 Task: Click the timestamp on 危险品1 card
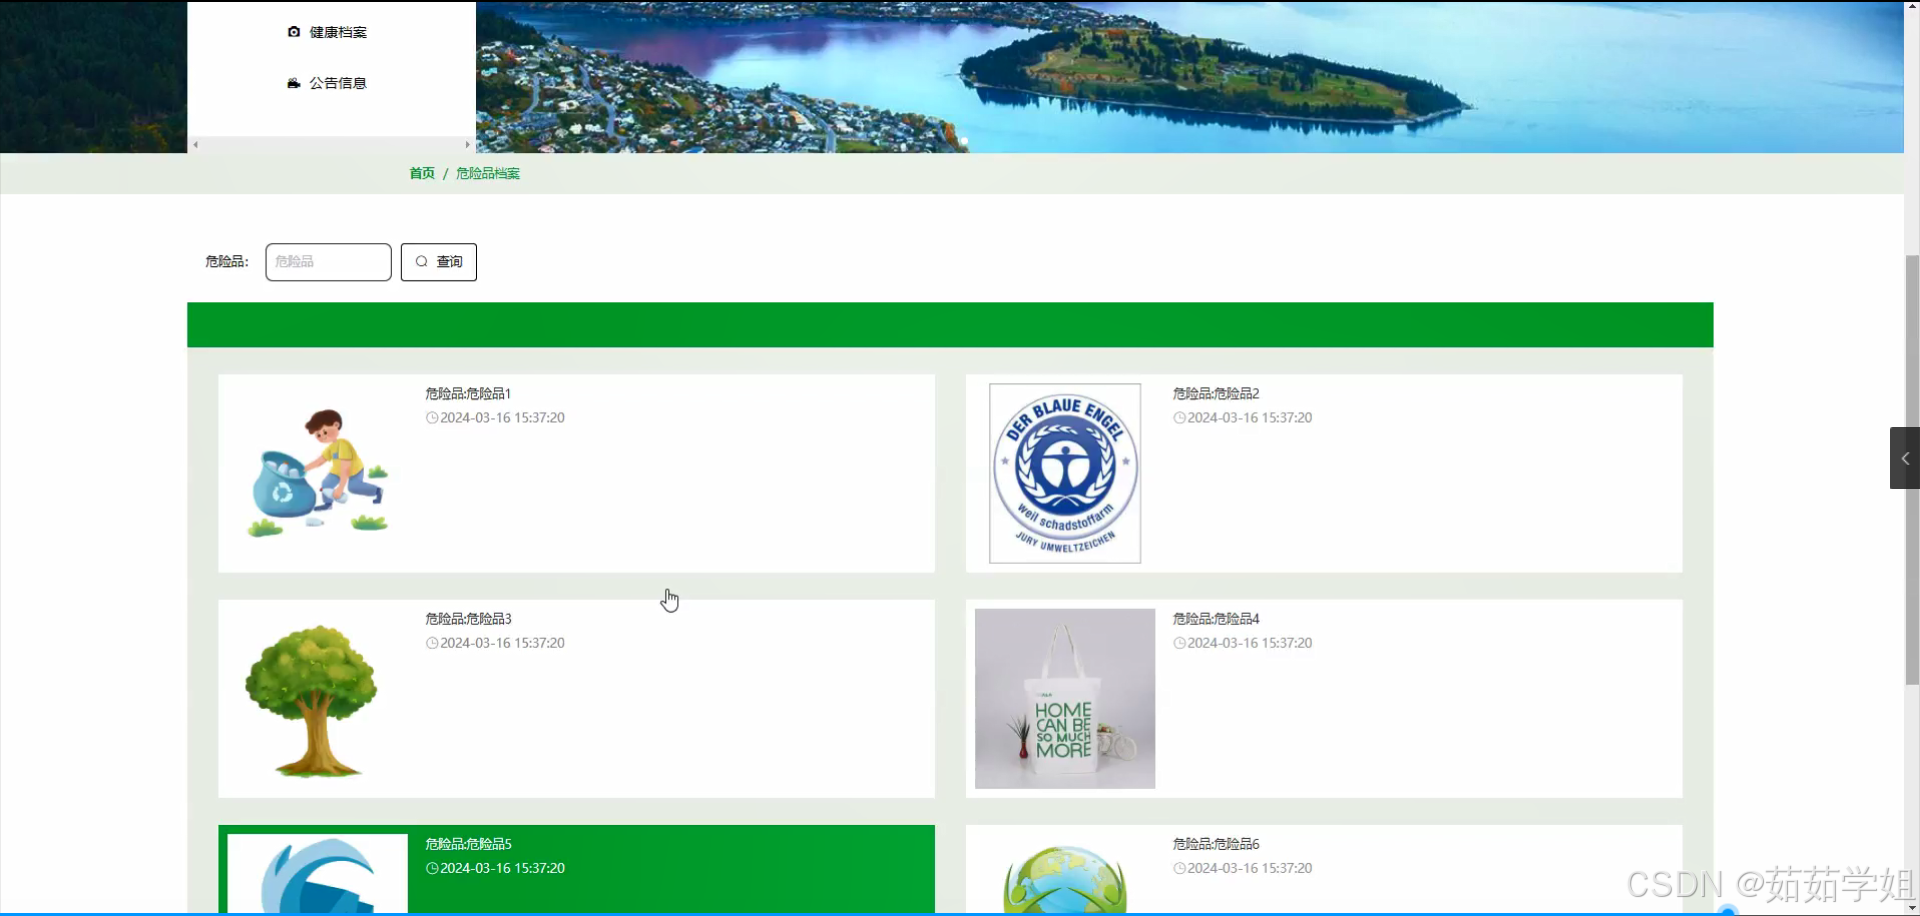(x=502, y=418)
